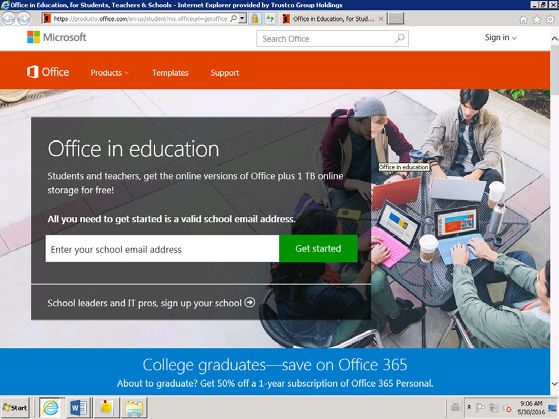Click the scrollbar down arrow on the page
The height and width of the screenshot is (419, 559).
554,383
